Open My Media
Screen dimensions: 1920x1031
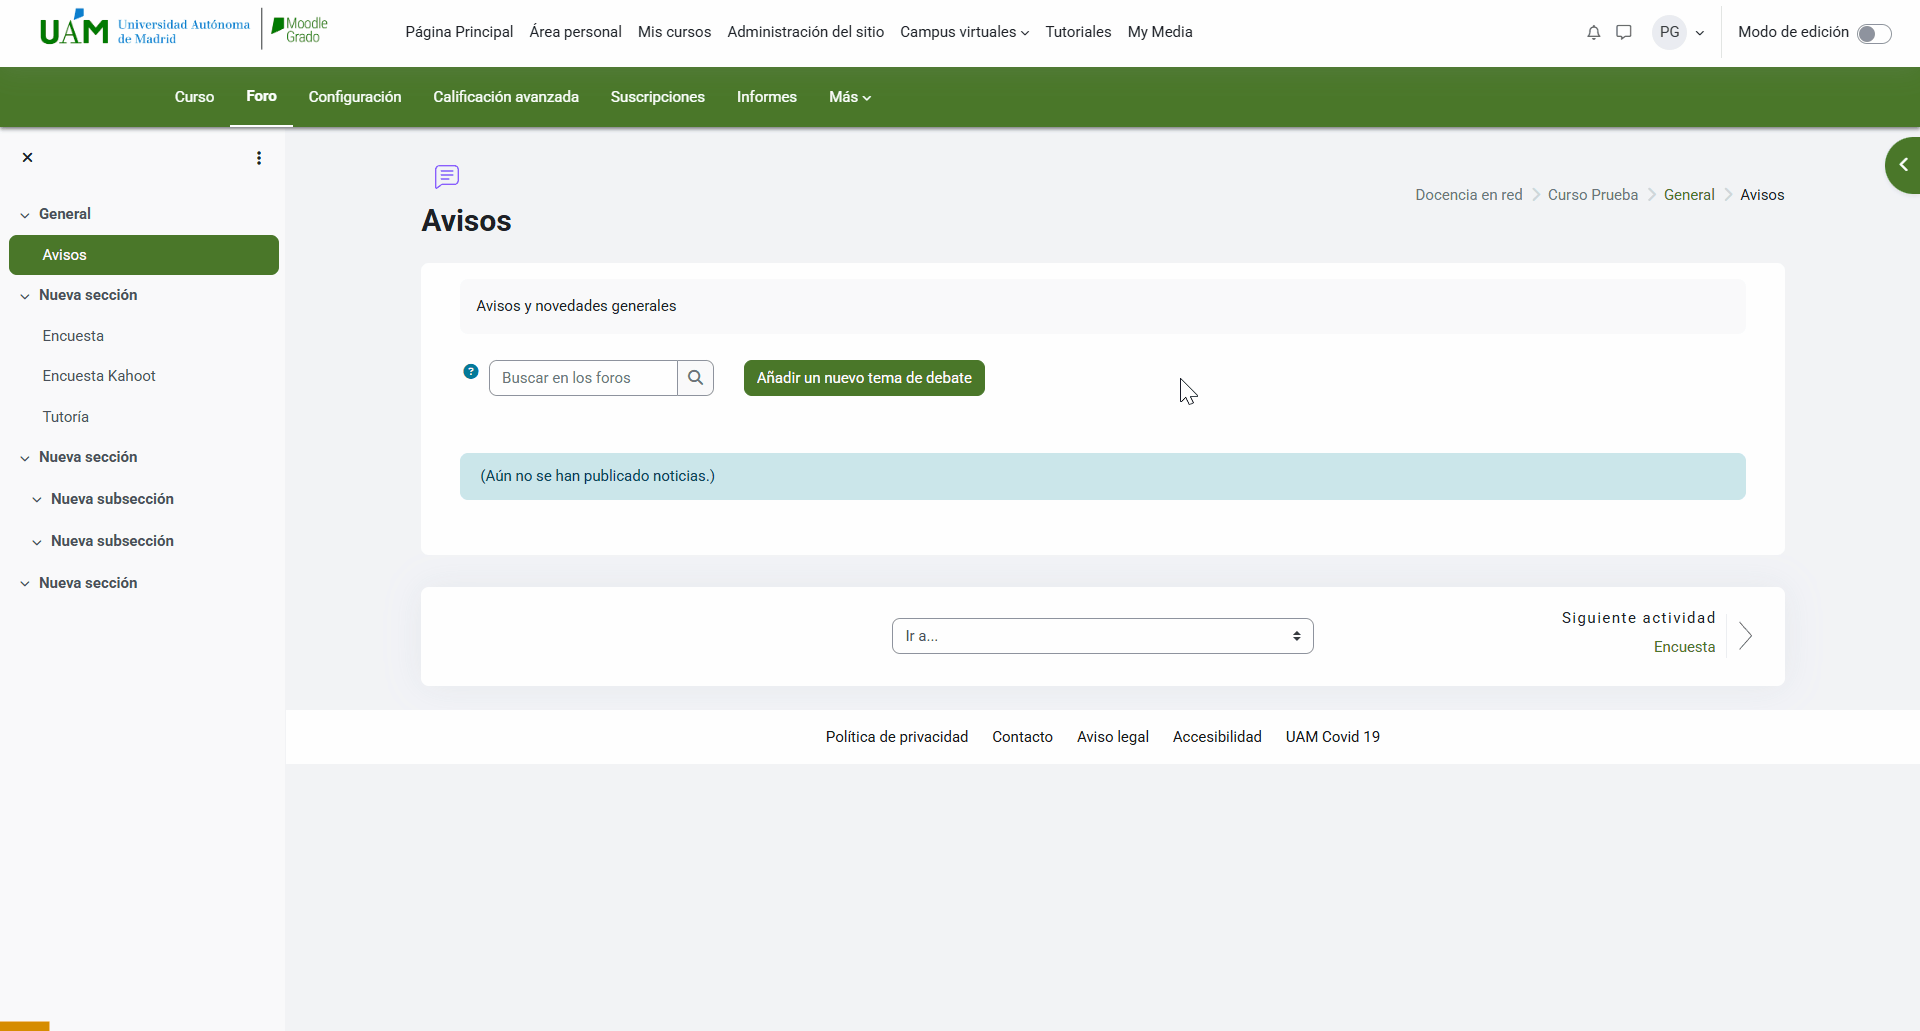coord(1160,32)
